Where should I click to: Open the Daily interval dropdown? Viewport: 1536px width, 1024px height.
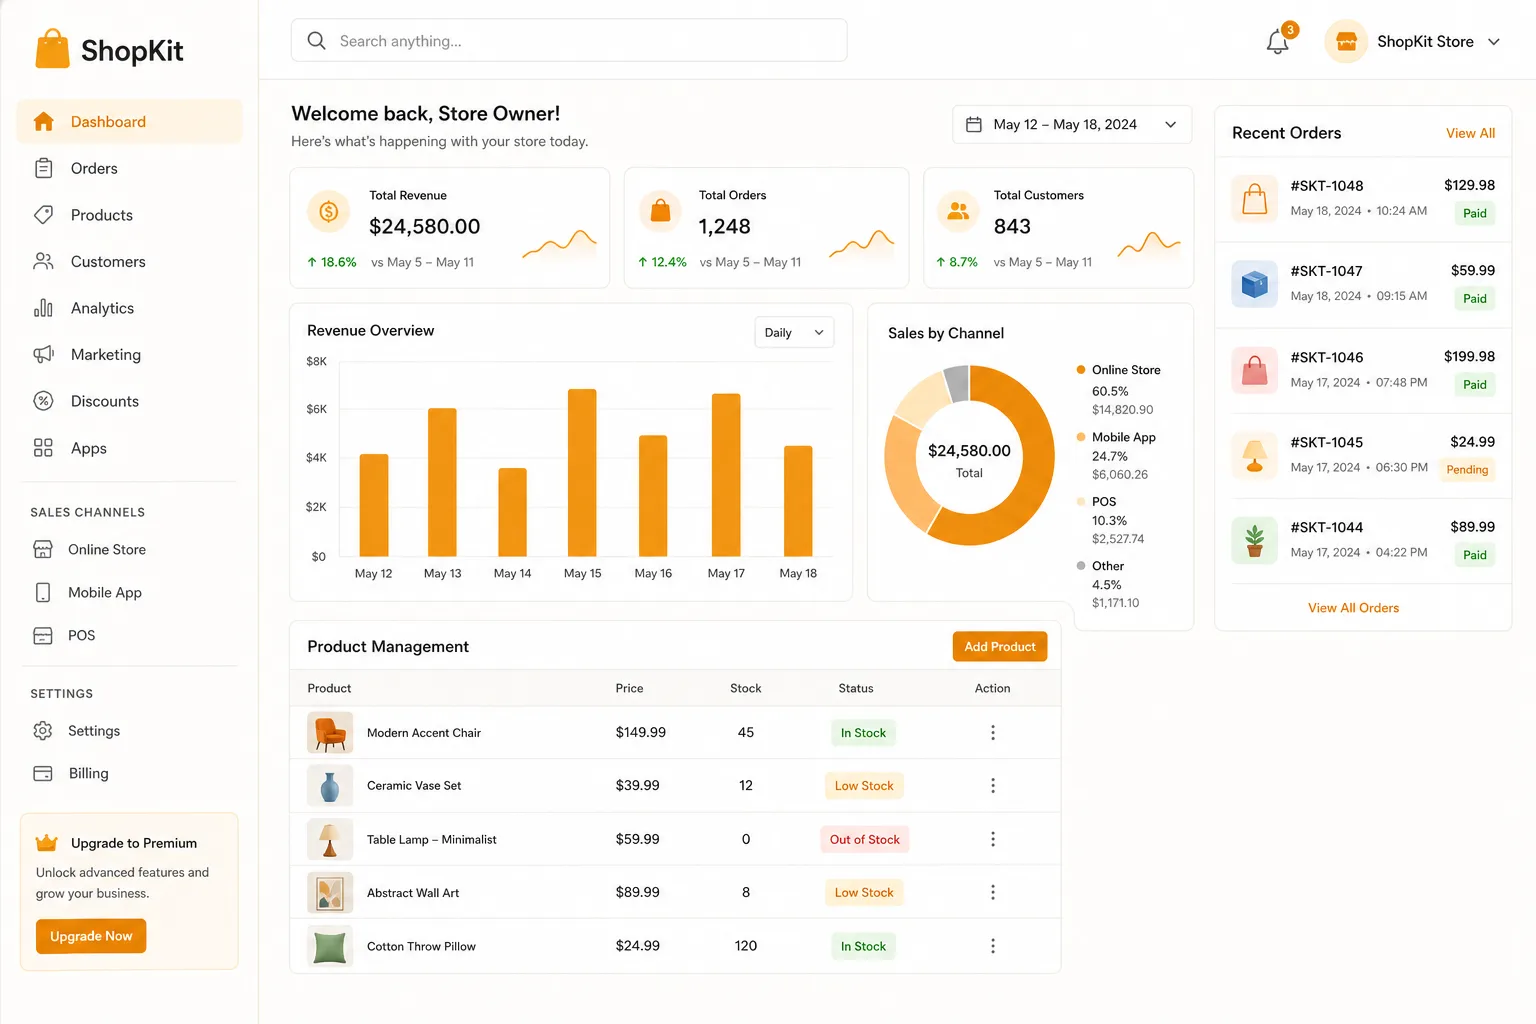794,333
